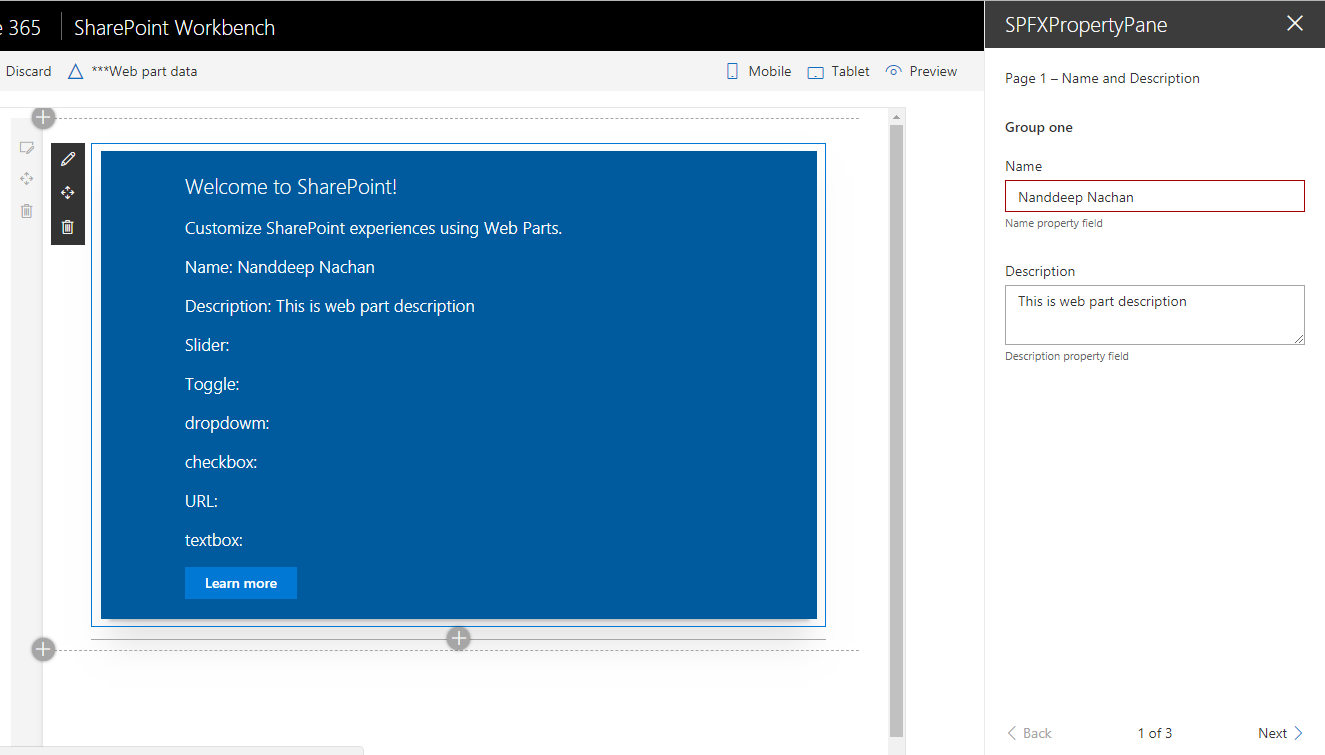This screenshot has height=755, width=1325.
Task: Click the top add section plus icon
Action: point(43,118)
